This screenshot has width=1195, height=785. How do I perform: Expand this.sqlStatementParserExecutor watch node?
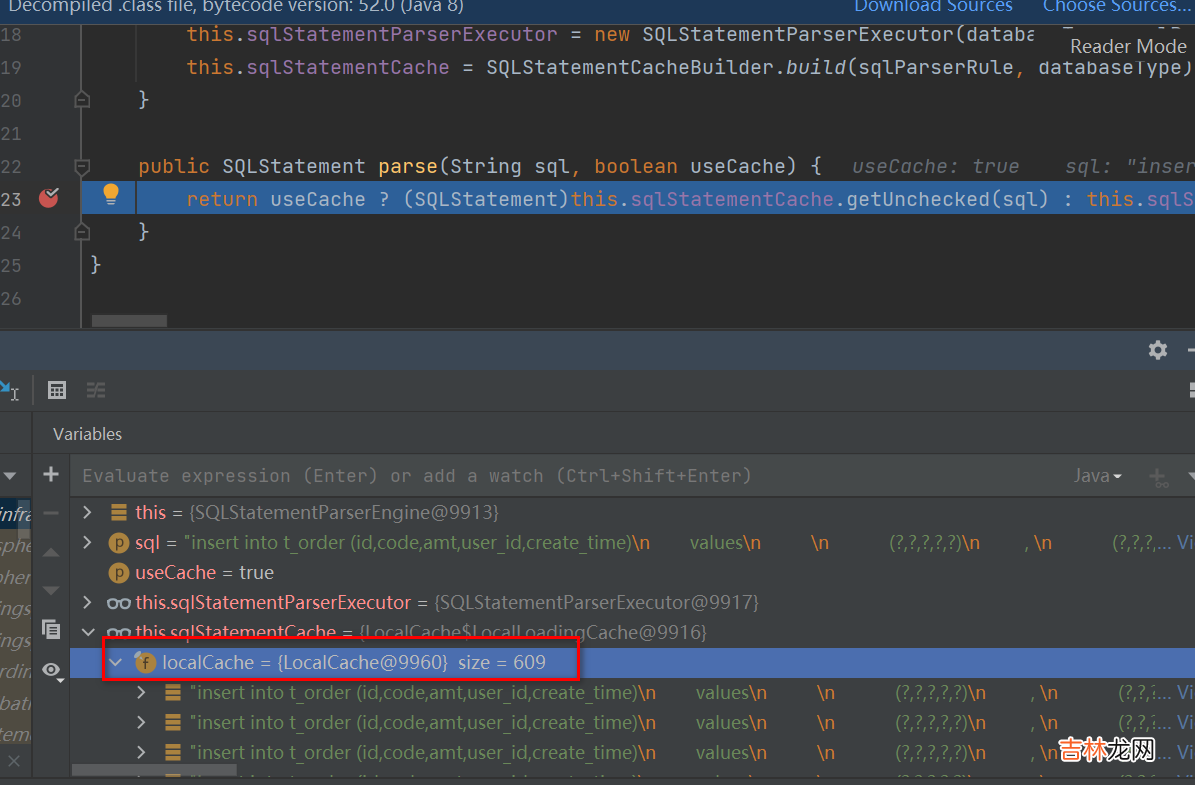pyautogui.click(x=88, y=602)
